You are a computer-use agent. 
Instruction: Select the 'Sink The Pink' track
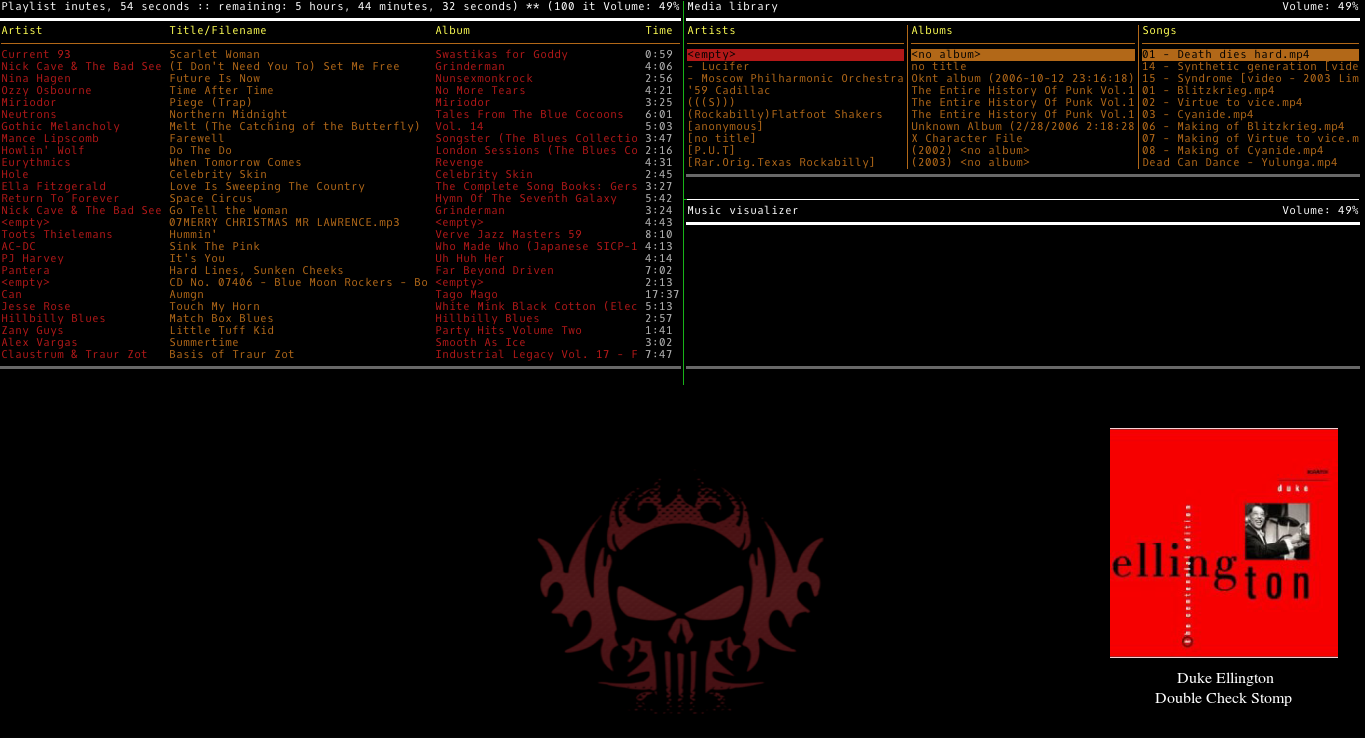(x=214, y=247)
